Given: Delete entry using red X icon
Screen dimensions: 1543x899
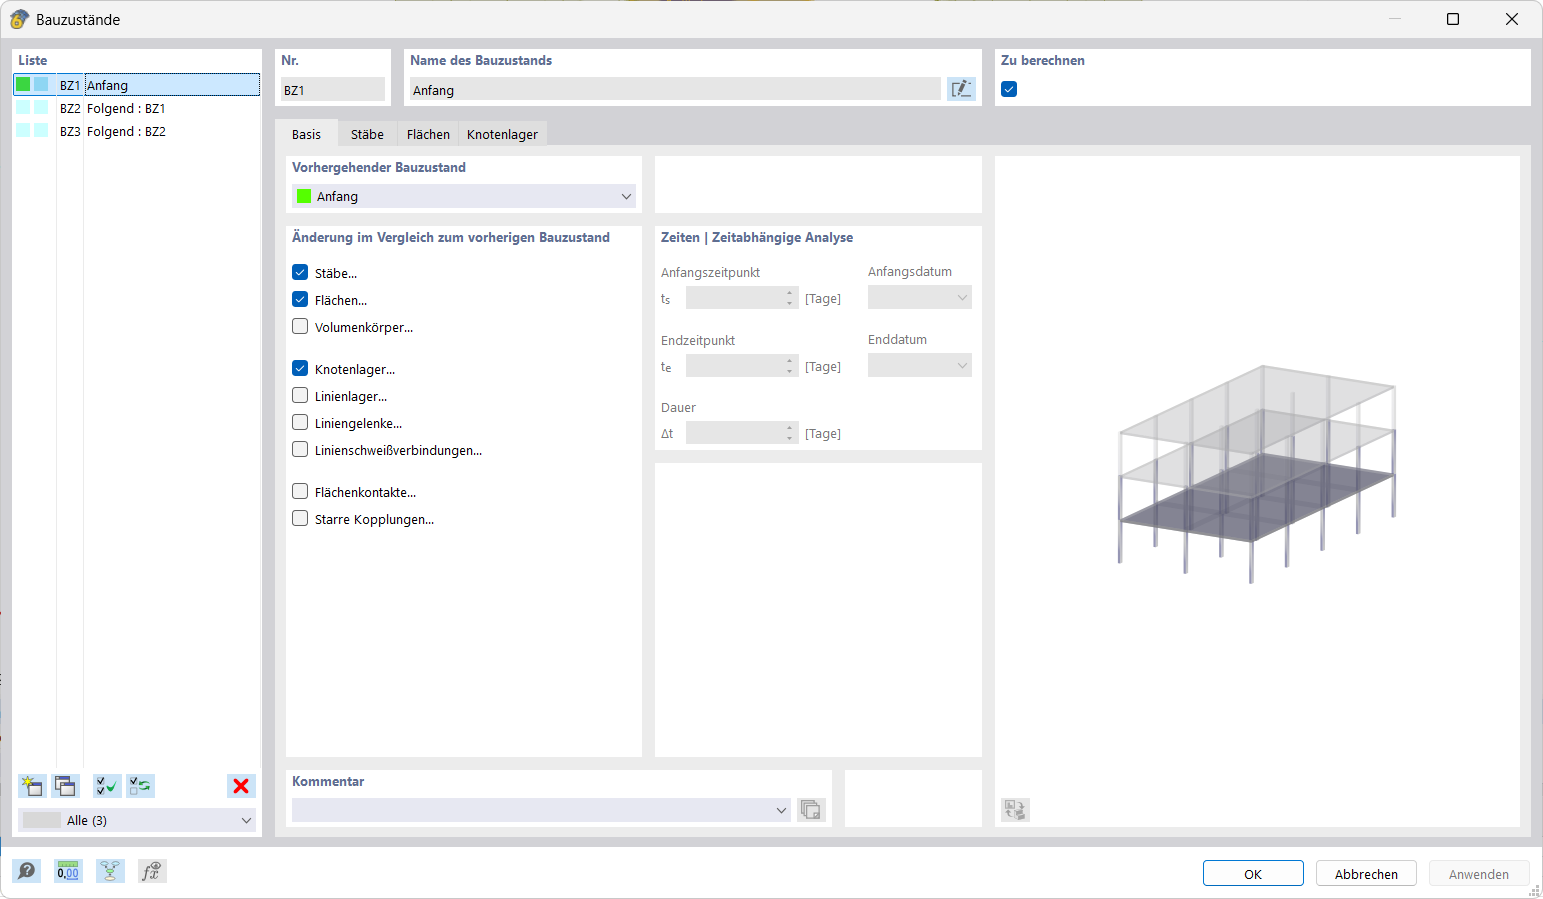Looking at the screenshot, I should coord(240,786).
